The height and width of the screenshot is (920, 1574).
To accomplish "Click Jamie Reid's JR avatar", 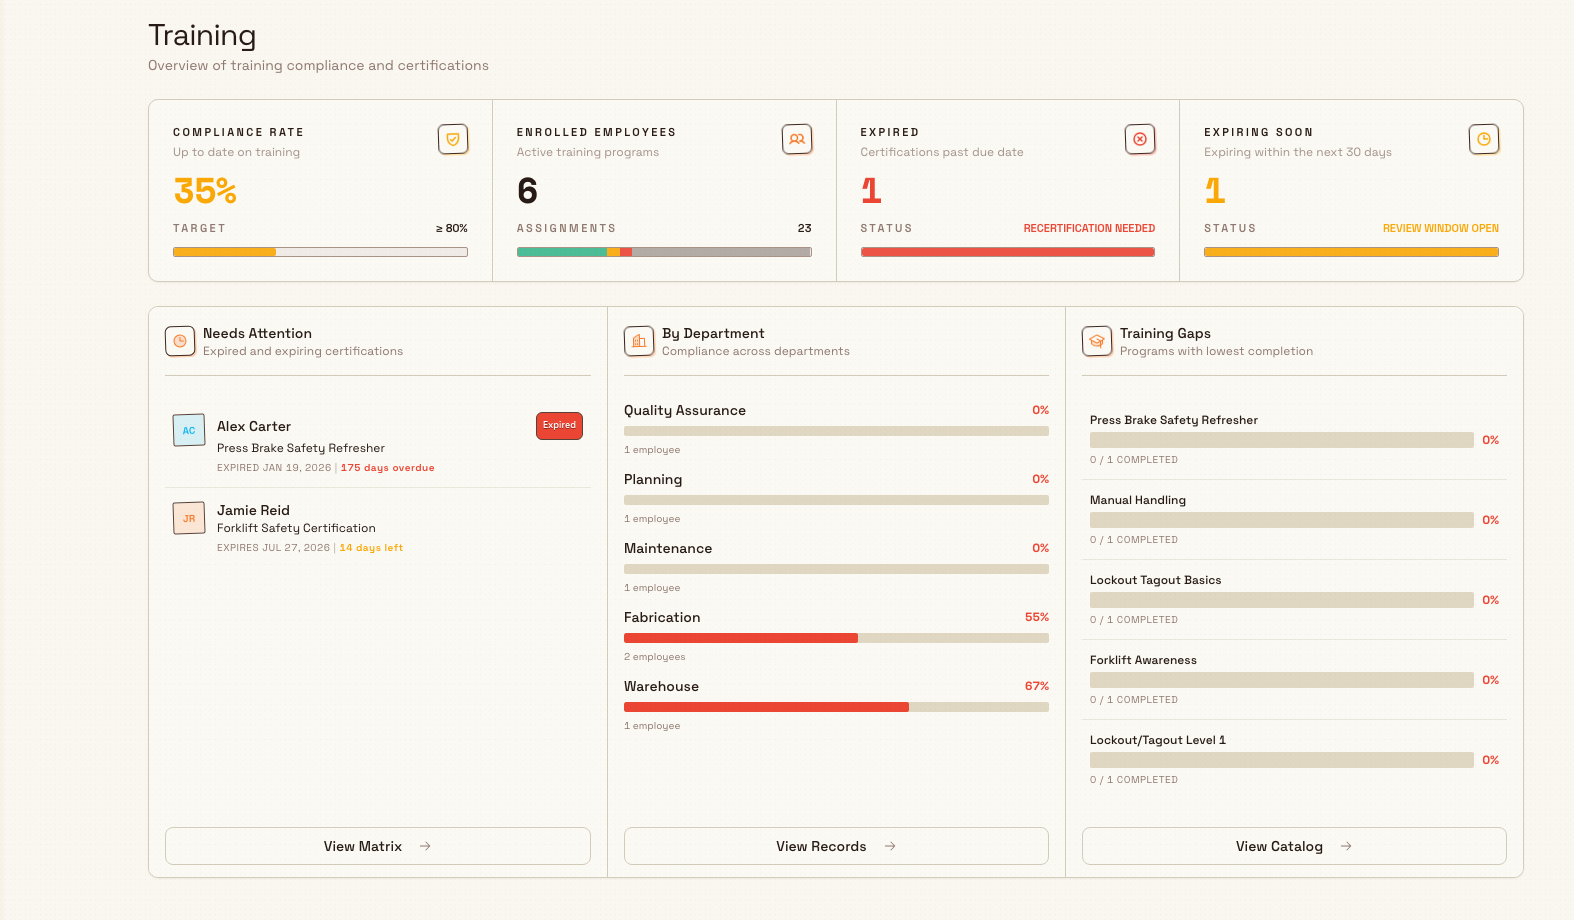I will point(189,518).
